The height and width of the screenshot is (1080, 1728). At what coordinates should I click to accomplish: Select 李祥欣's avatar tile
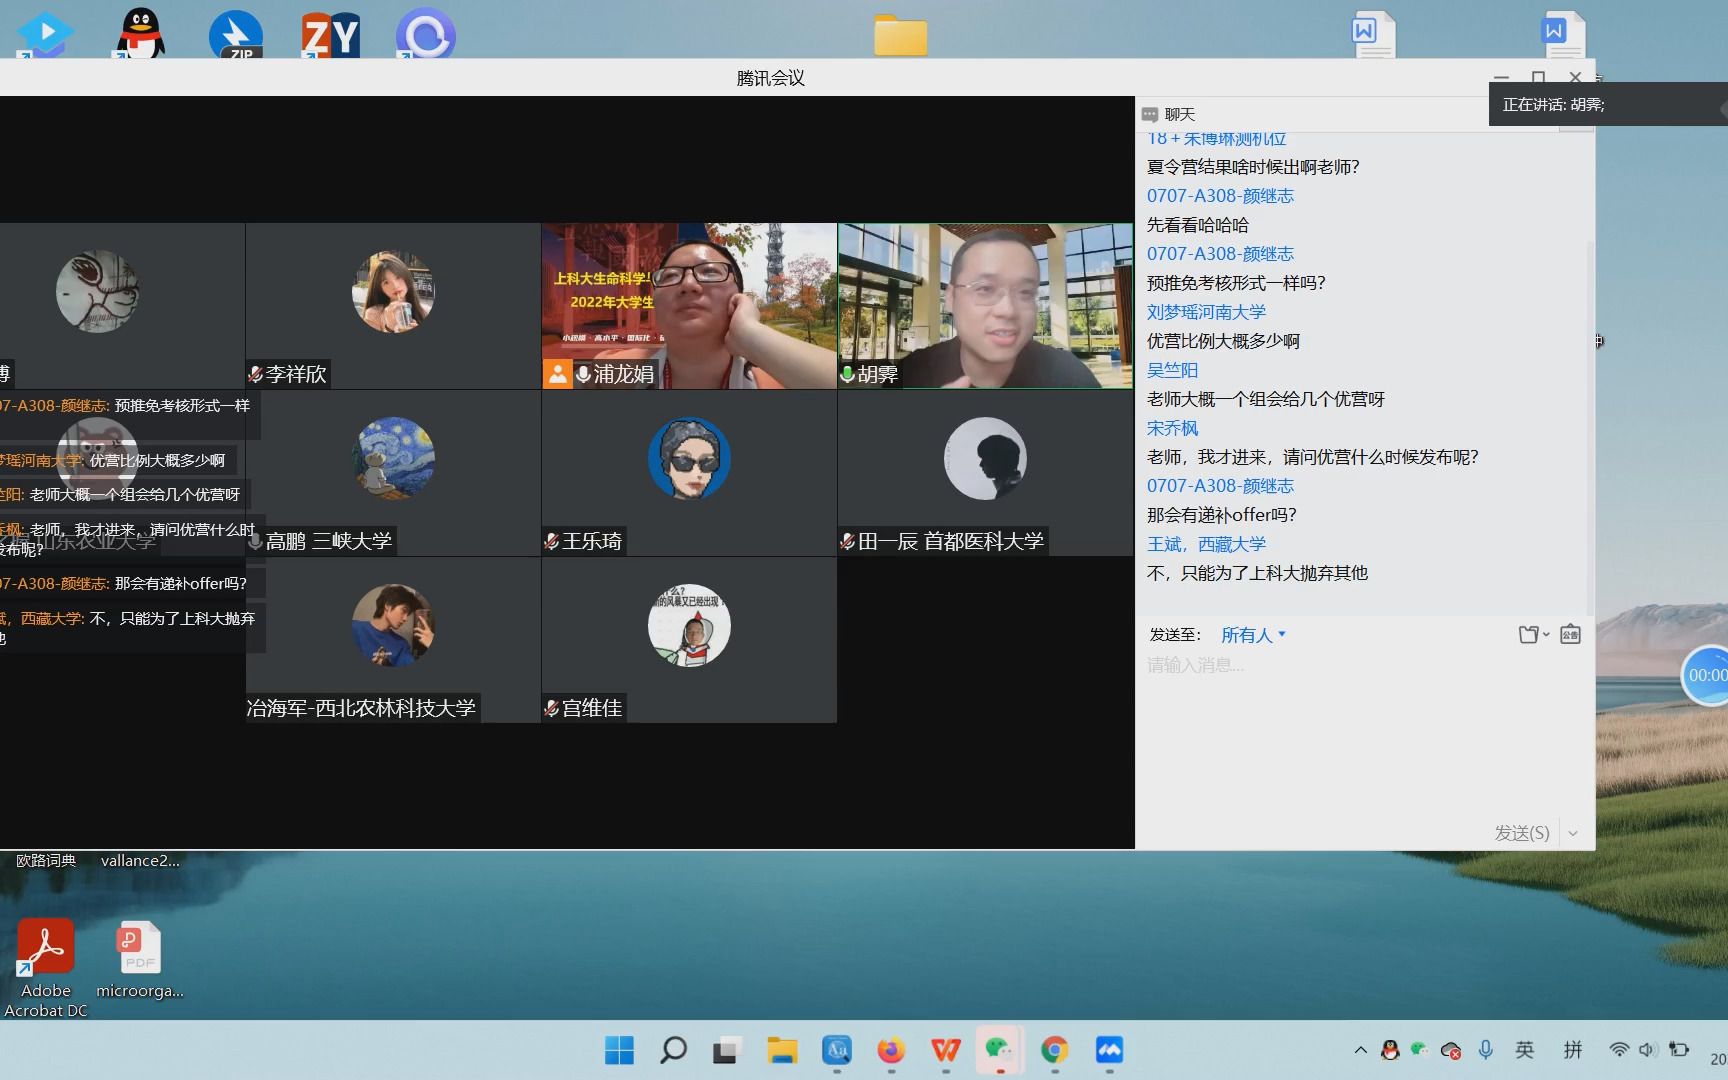[x=393, y=305]
